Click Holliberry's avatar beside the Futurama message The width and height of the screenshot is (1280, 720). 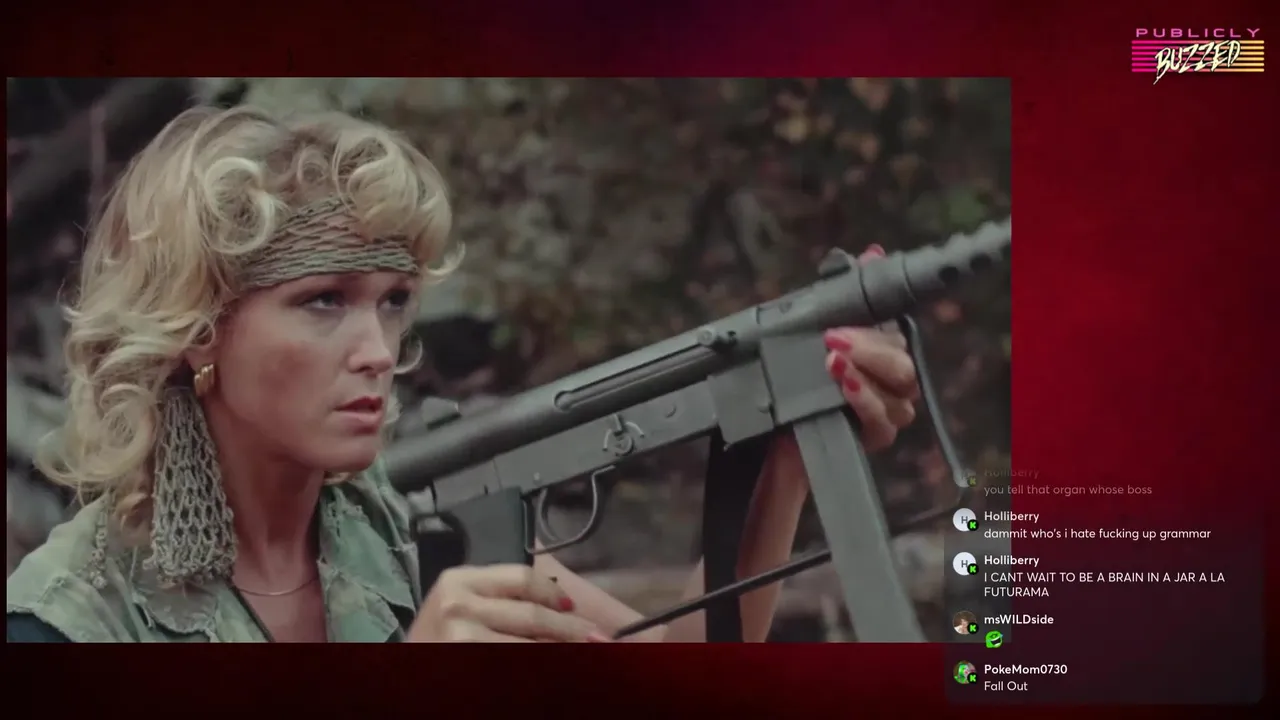tap(964, 564)
